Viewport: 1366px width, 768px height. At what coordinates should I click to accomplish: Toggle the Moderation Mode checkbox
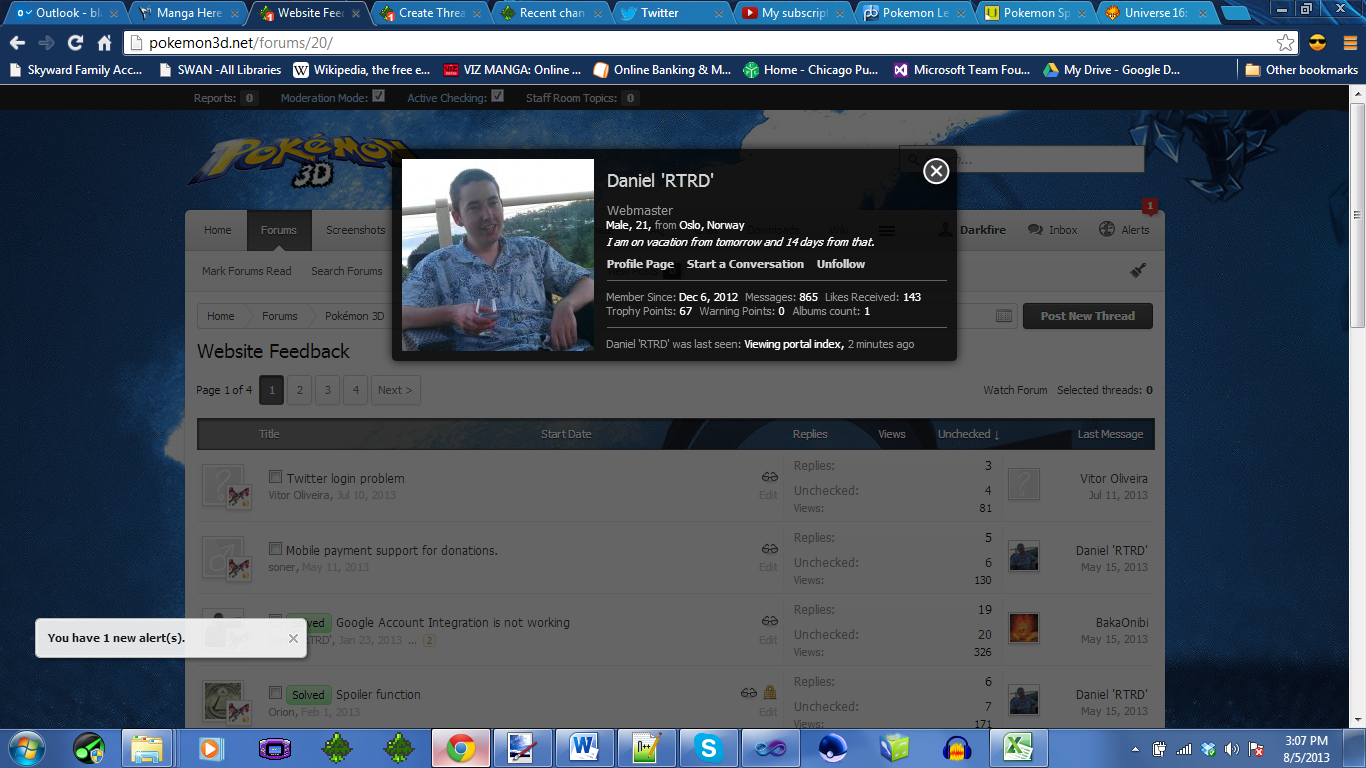(x=378, y=97)
